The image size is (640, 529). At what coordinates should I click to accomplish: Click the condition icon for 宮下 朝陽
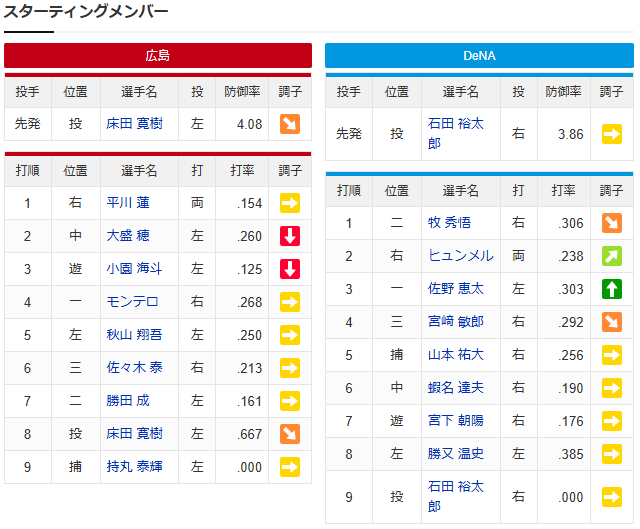612,421
